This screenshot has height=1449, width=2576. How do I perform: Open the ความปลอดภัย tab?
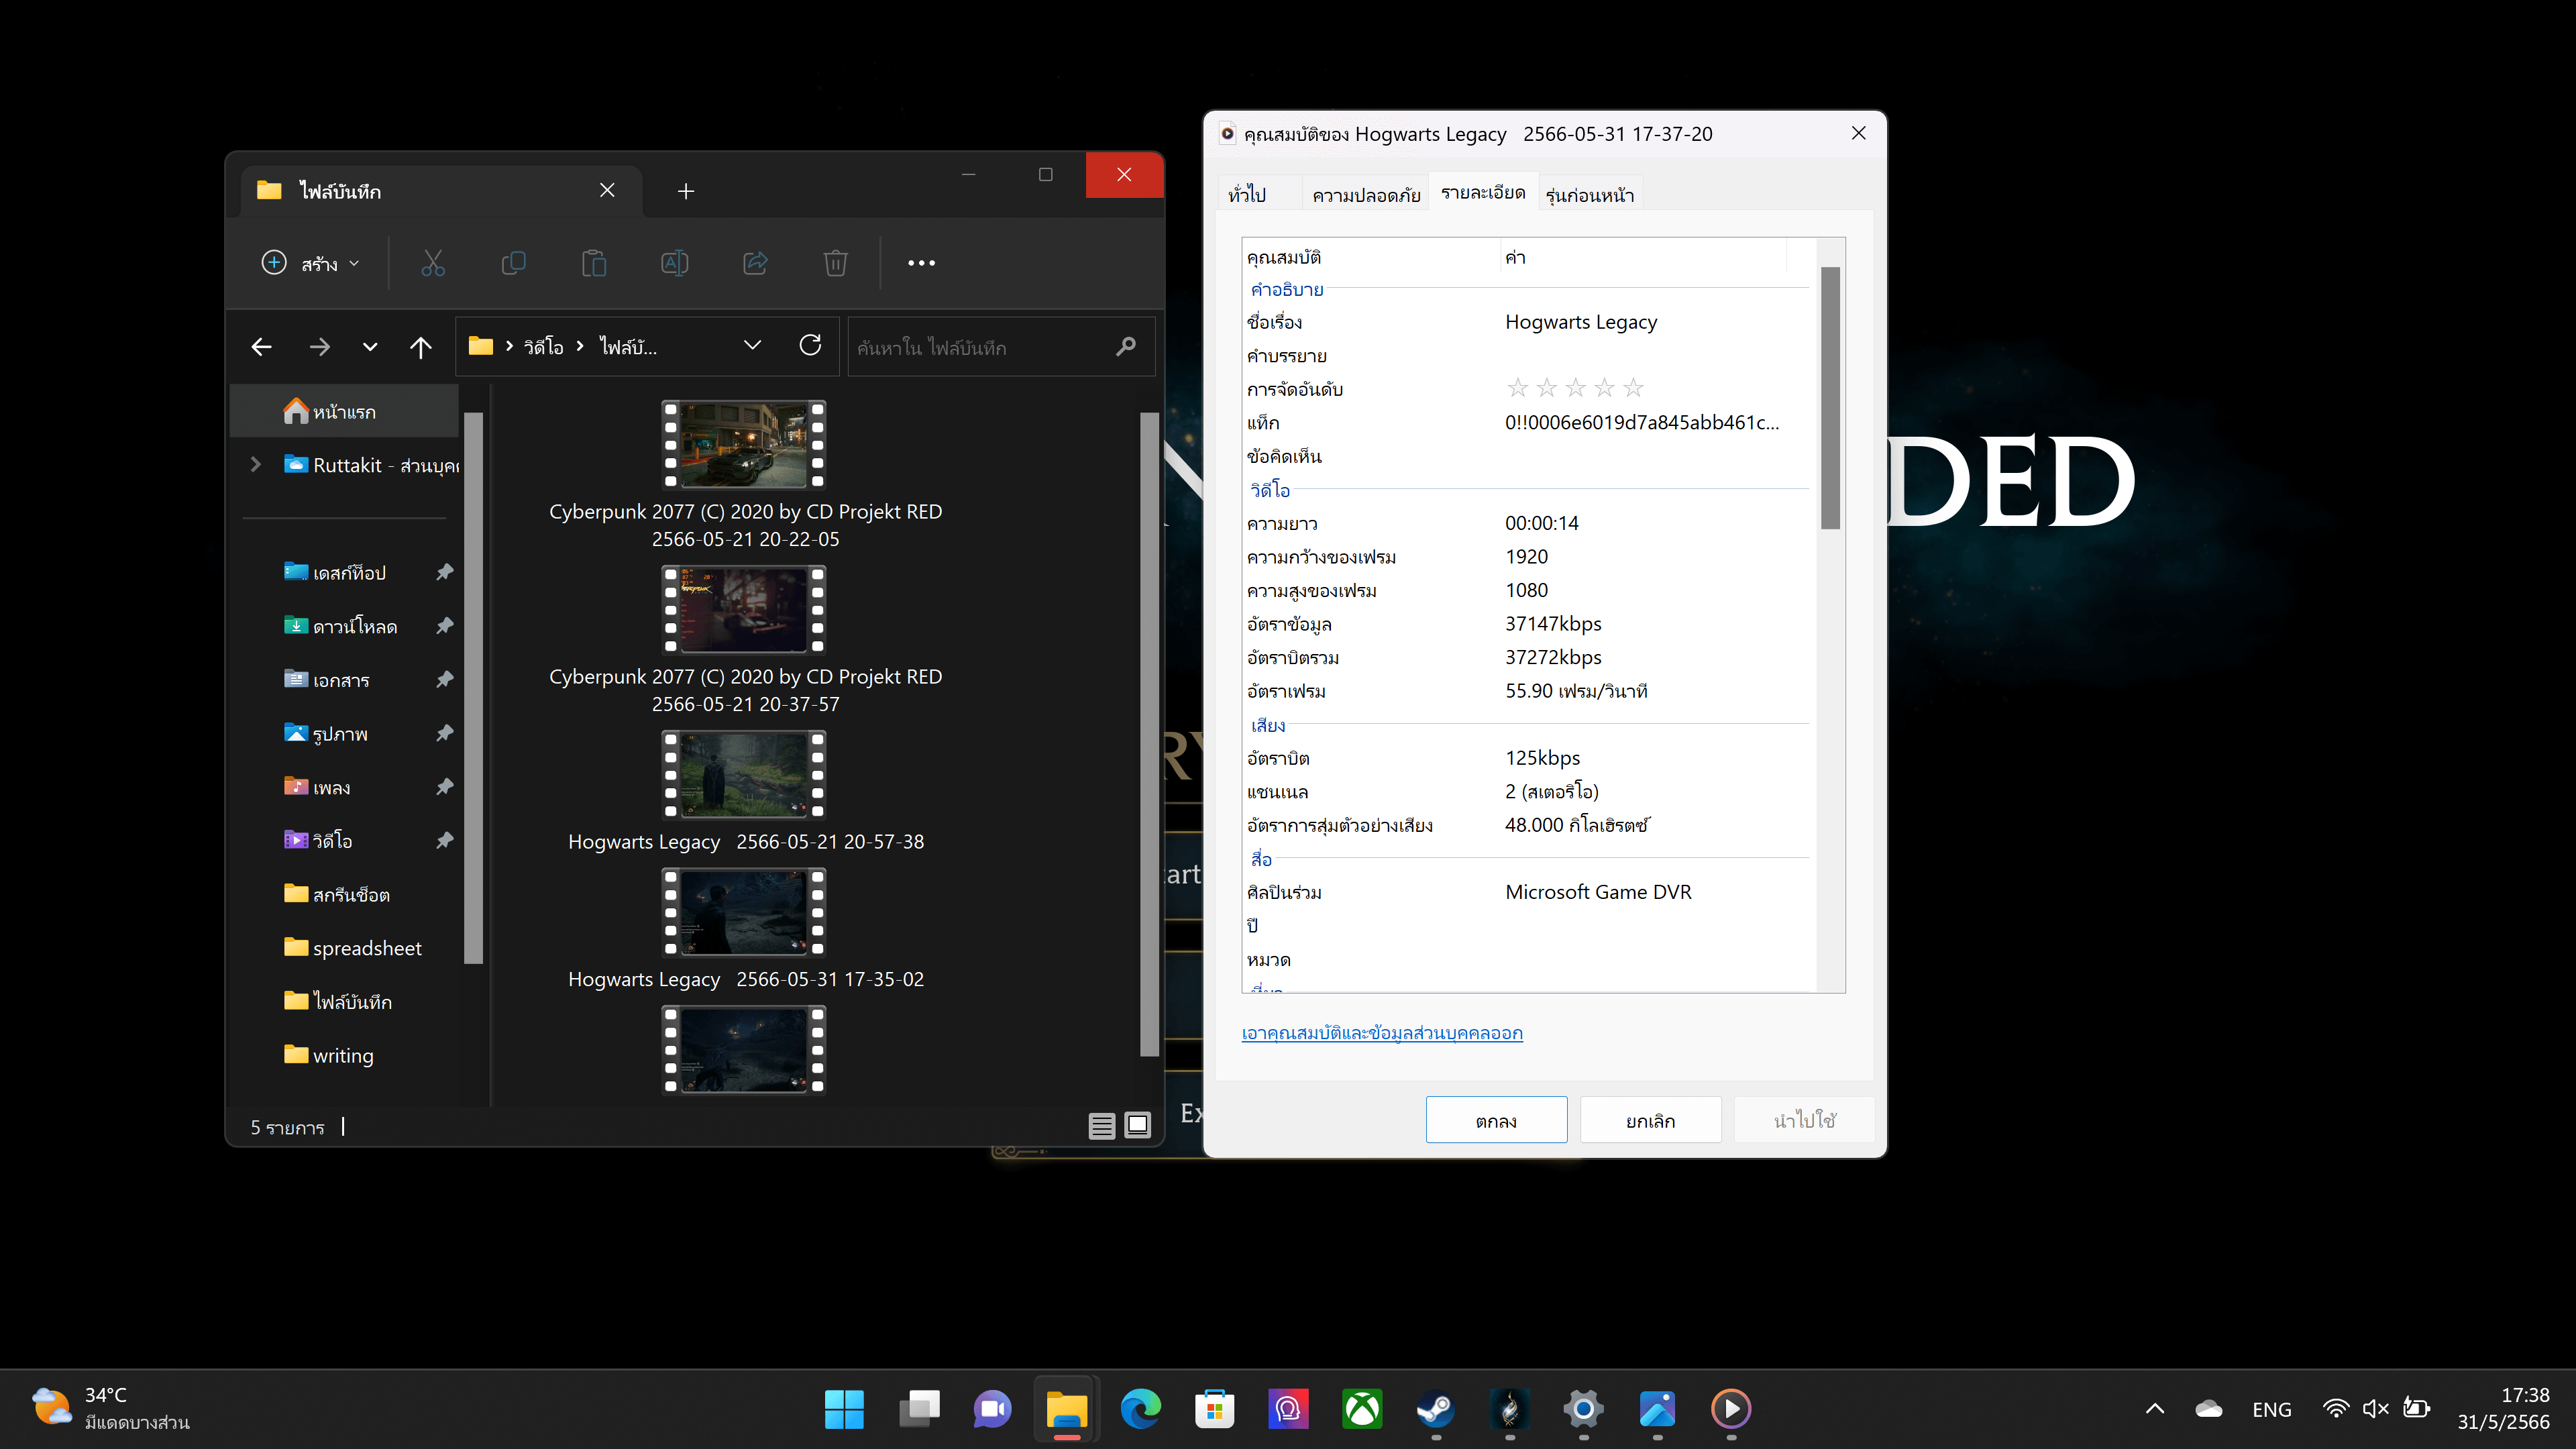1366,194
